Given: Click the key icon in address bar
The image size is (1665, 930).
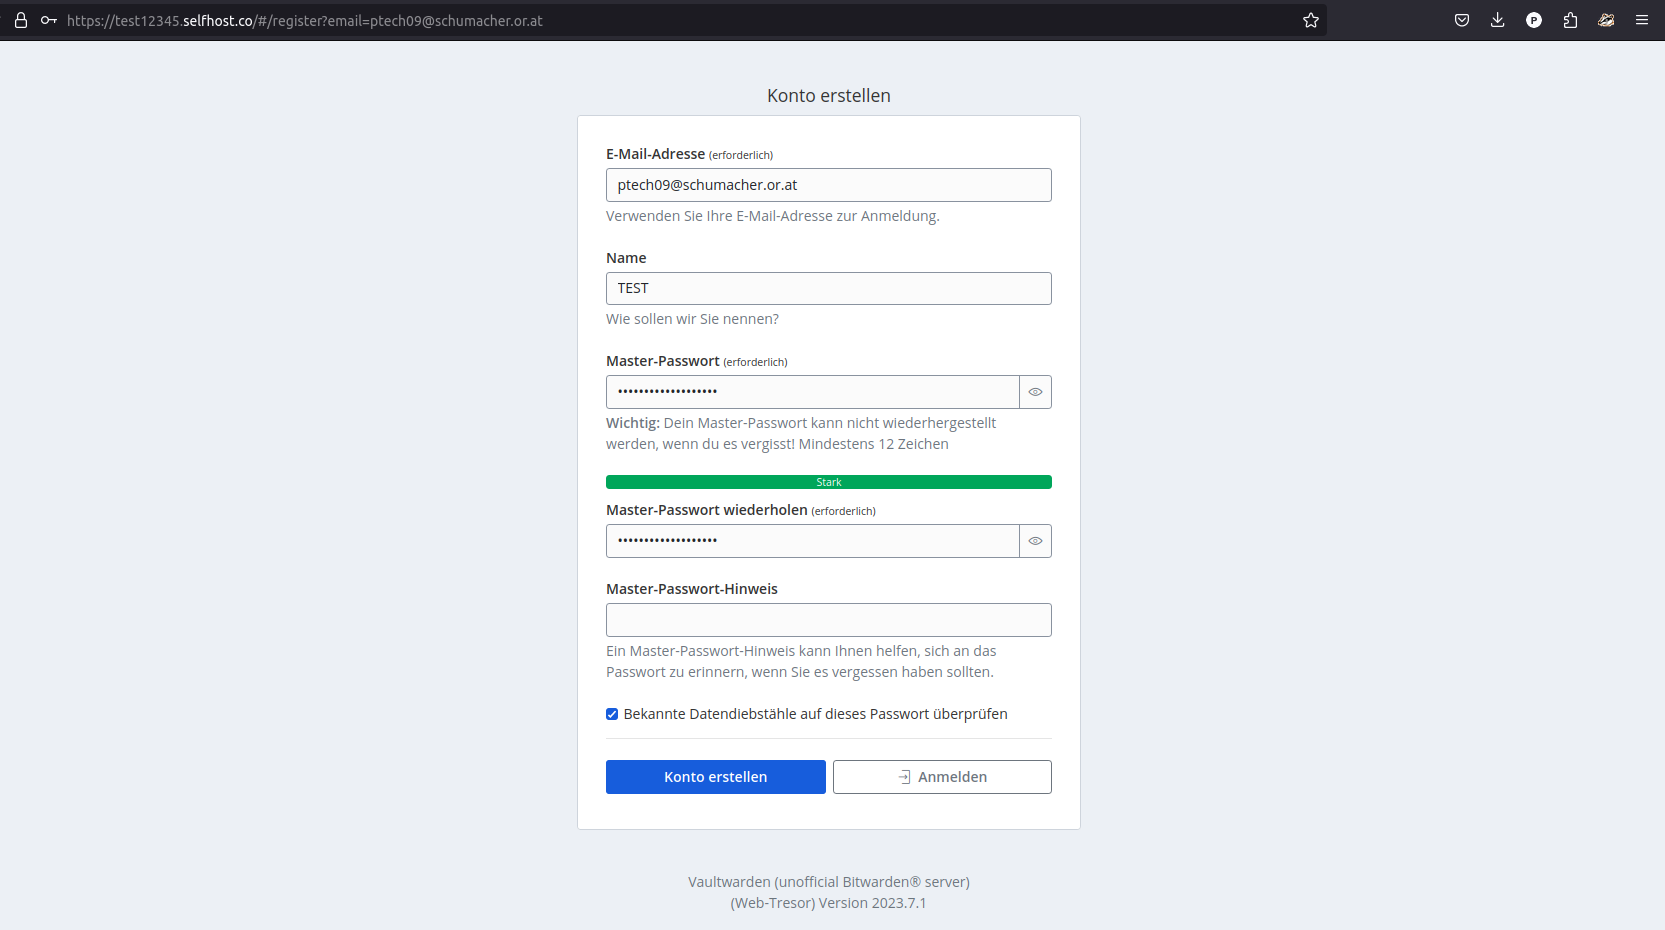Looking at the screenshot, I should [48, 20].
